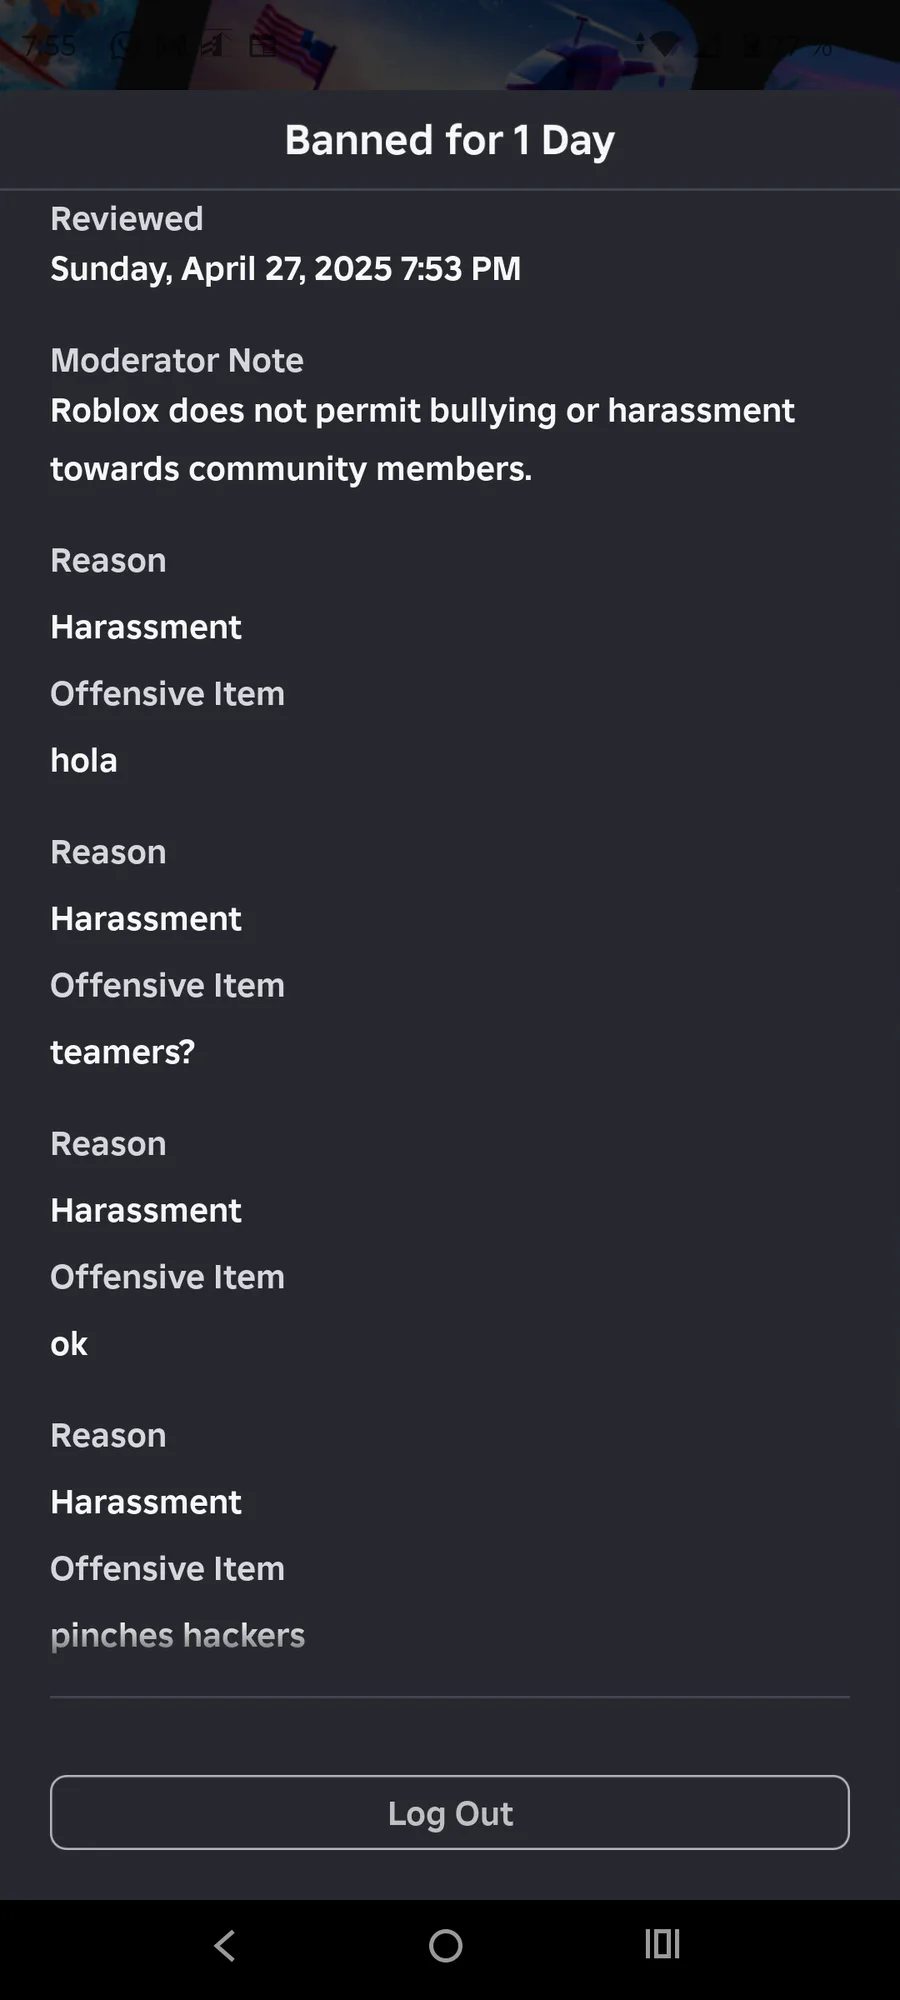Tap the first "Harassment" reason entry
This screenshot has width=900, height=2000.
(146, 627)
